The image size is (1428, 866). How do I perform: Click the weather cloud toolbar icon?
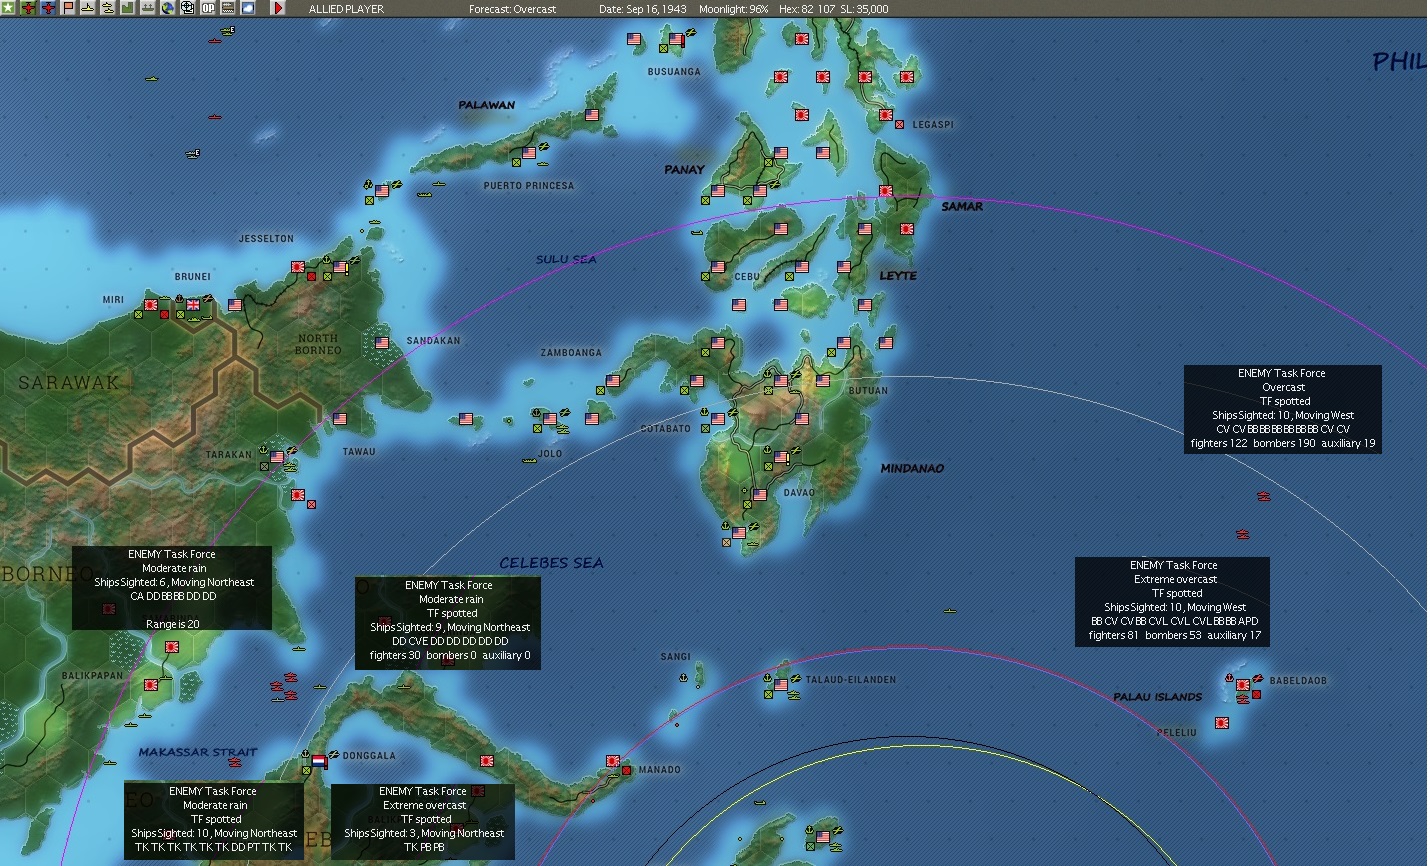[248, 8]
